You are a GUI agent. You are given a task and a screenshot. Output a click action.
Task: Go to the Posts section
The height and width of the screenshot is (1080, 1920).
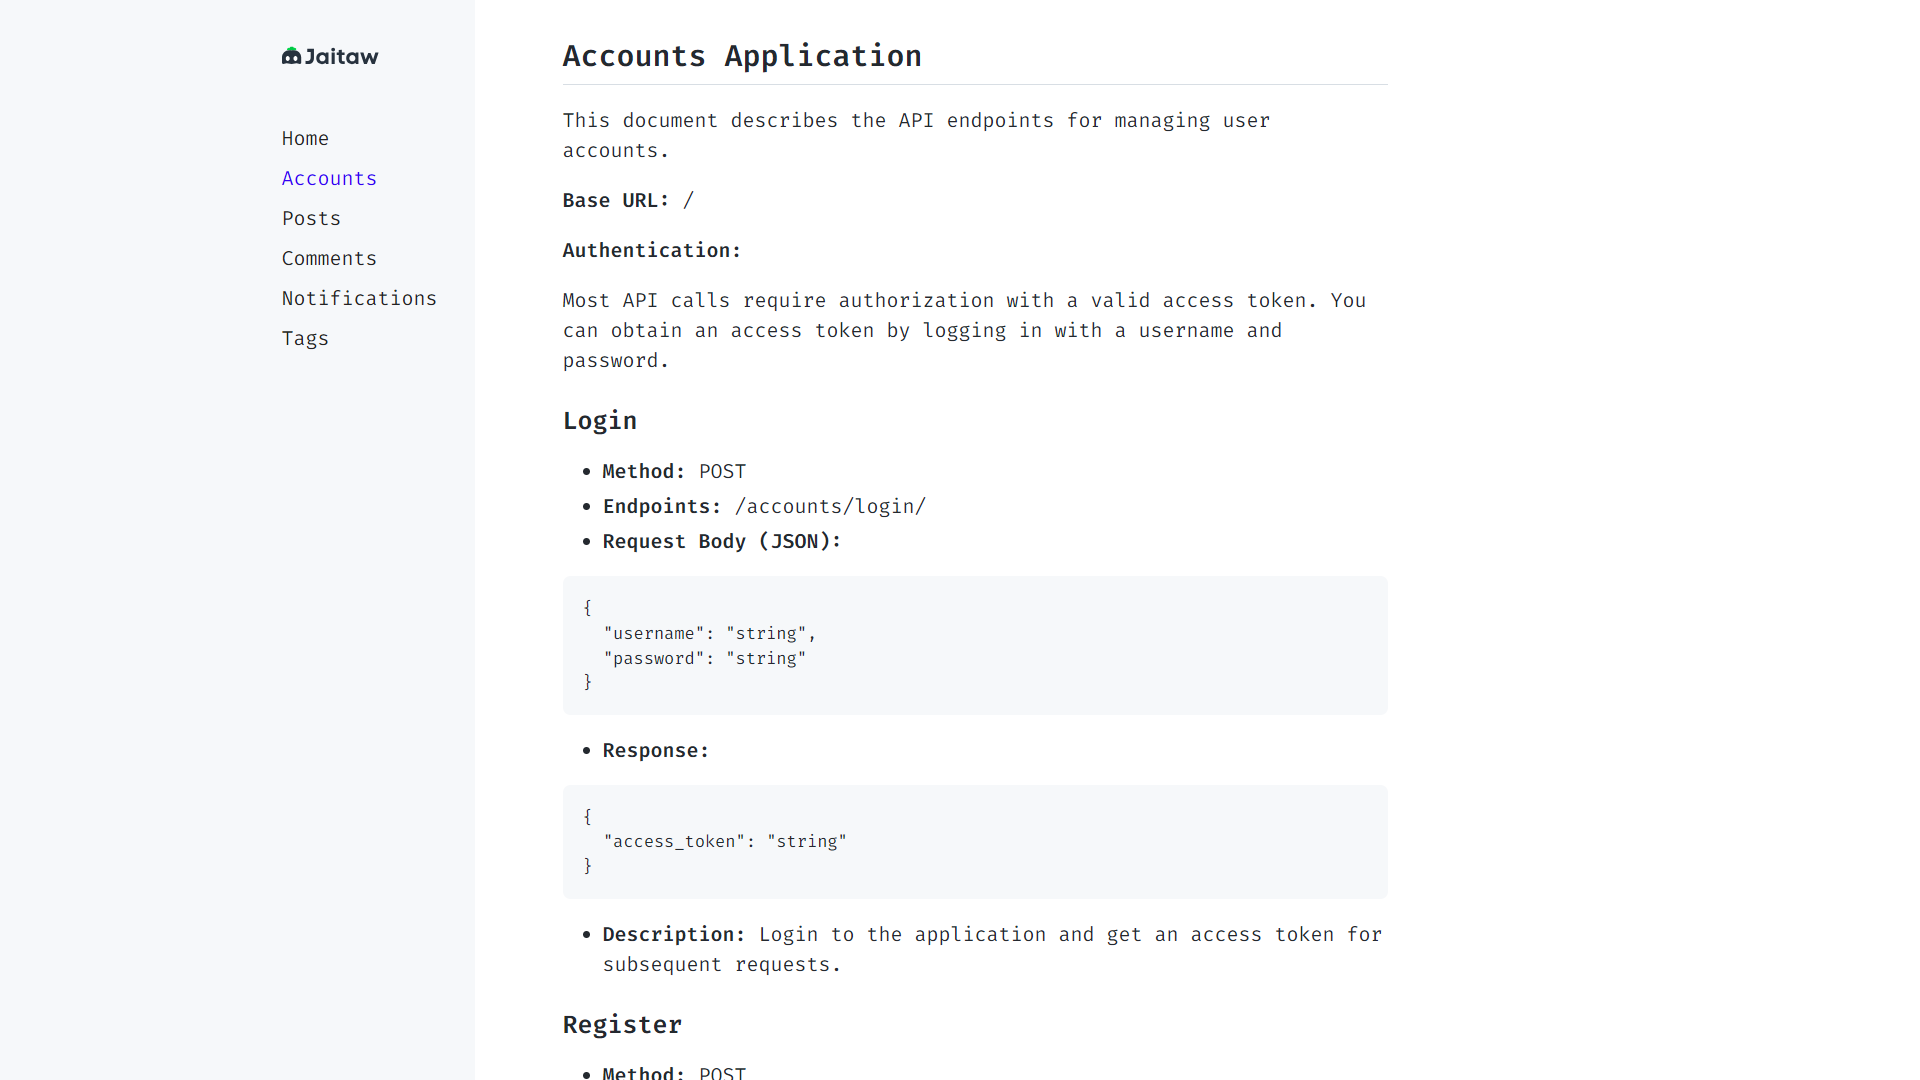click(311, 218)
